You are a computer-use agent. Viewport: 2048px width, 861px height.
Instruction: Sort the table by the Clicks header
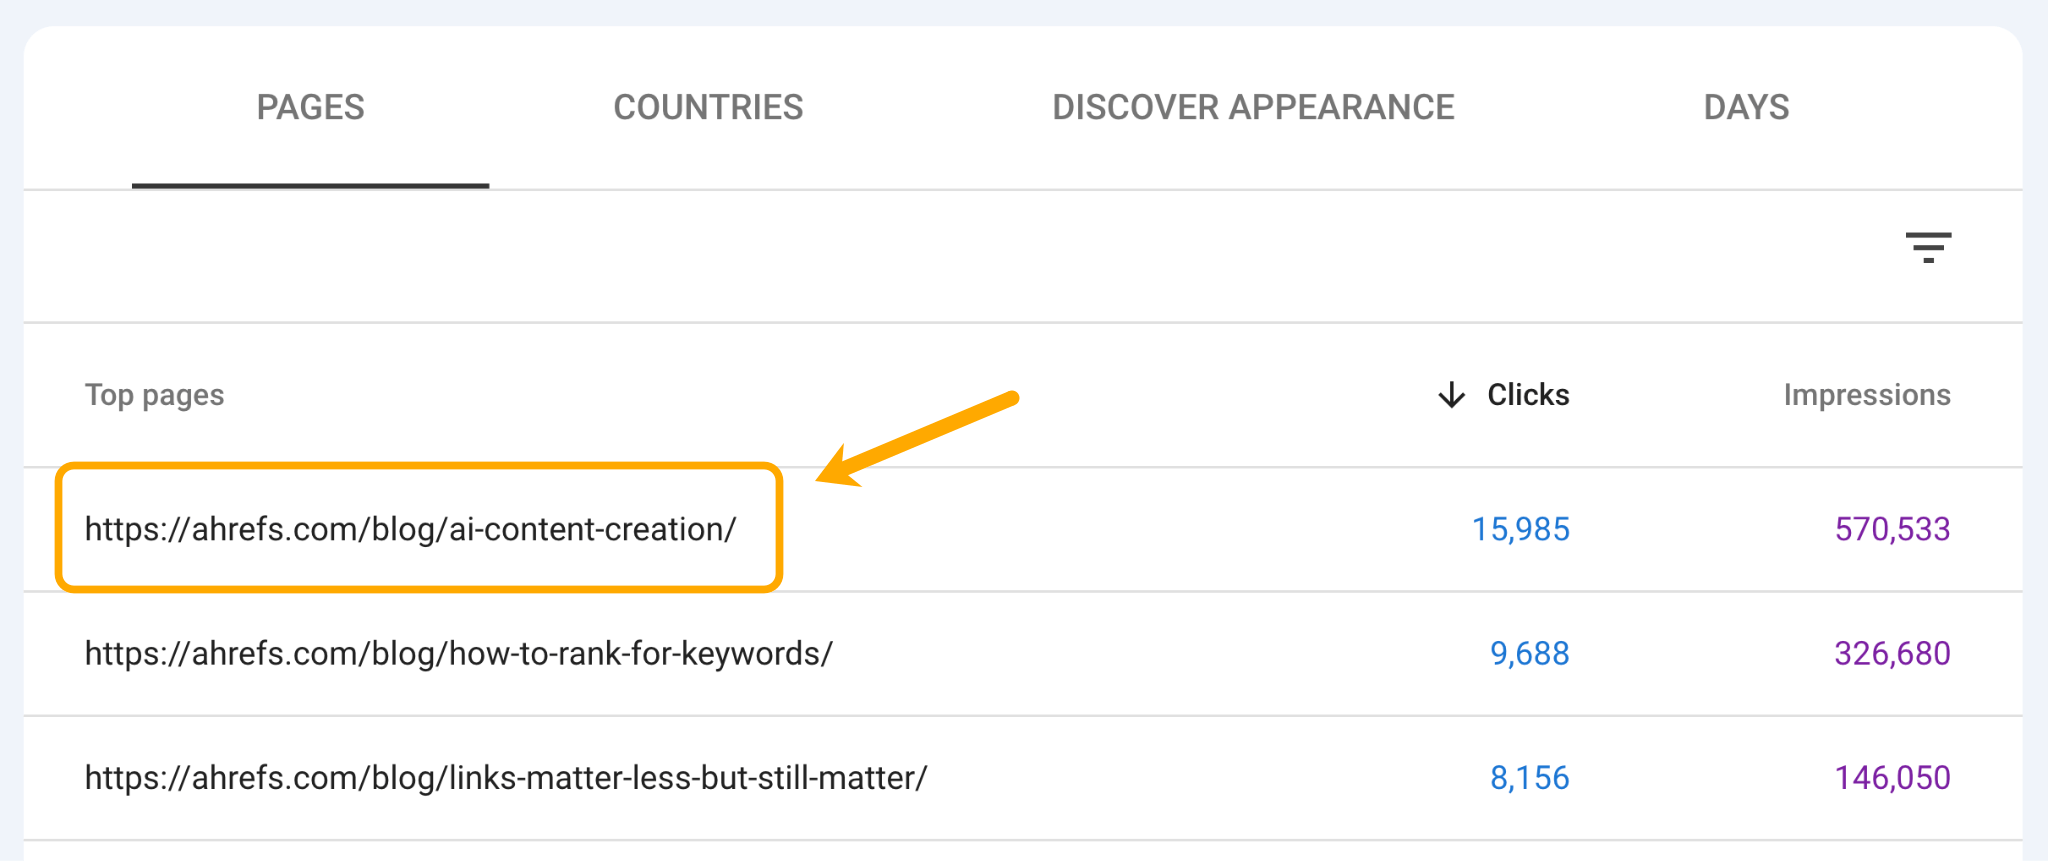coord(1529,394)
